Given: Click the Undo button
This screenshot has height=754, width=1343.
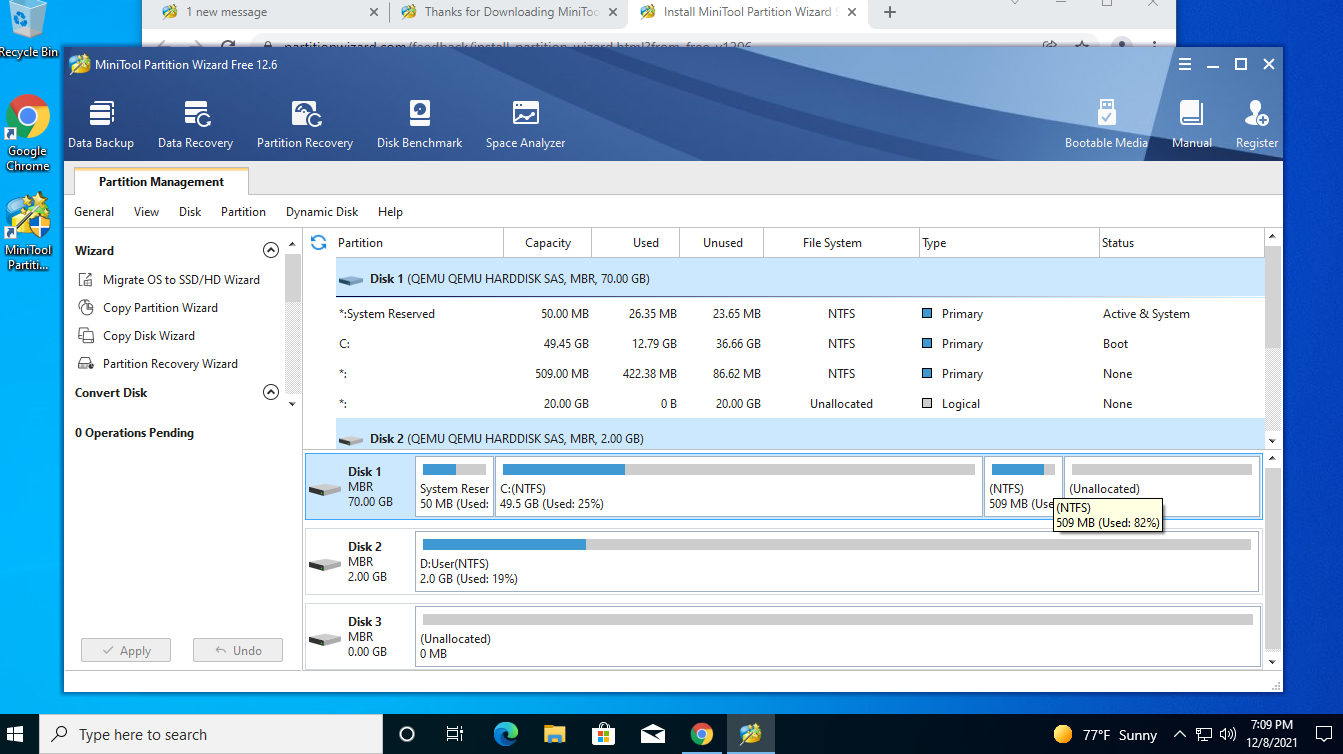Looking at the screenshot, I should tap(238, 650).
